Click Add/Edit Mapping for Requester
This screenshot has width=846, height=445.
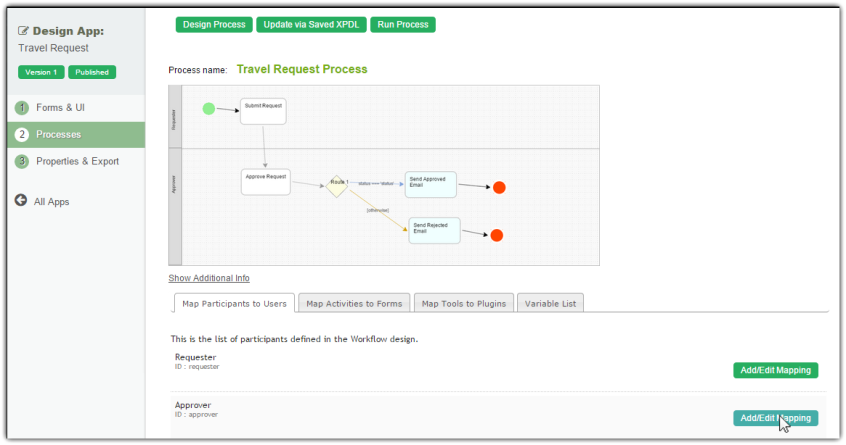coord(775,371)
